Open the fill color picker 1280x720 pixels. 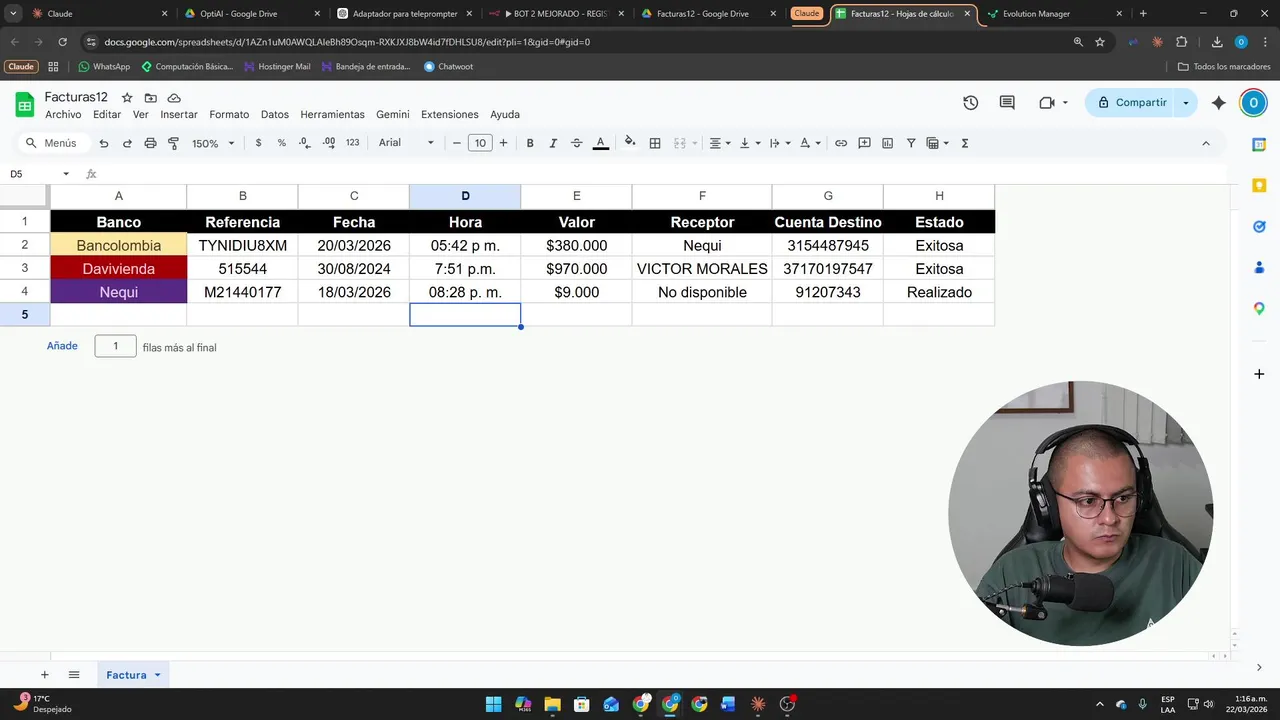click(x=630, y=143)
